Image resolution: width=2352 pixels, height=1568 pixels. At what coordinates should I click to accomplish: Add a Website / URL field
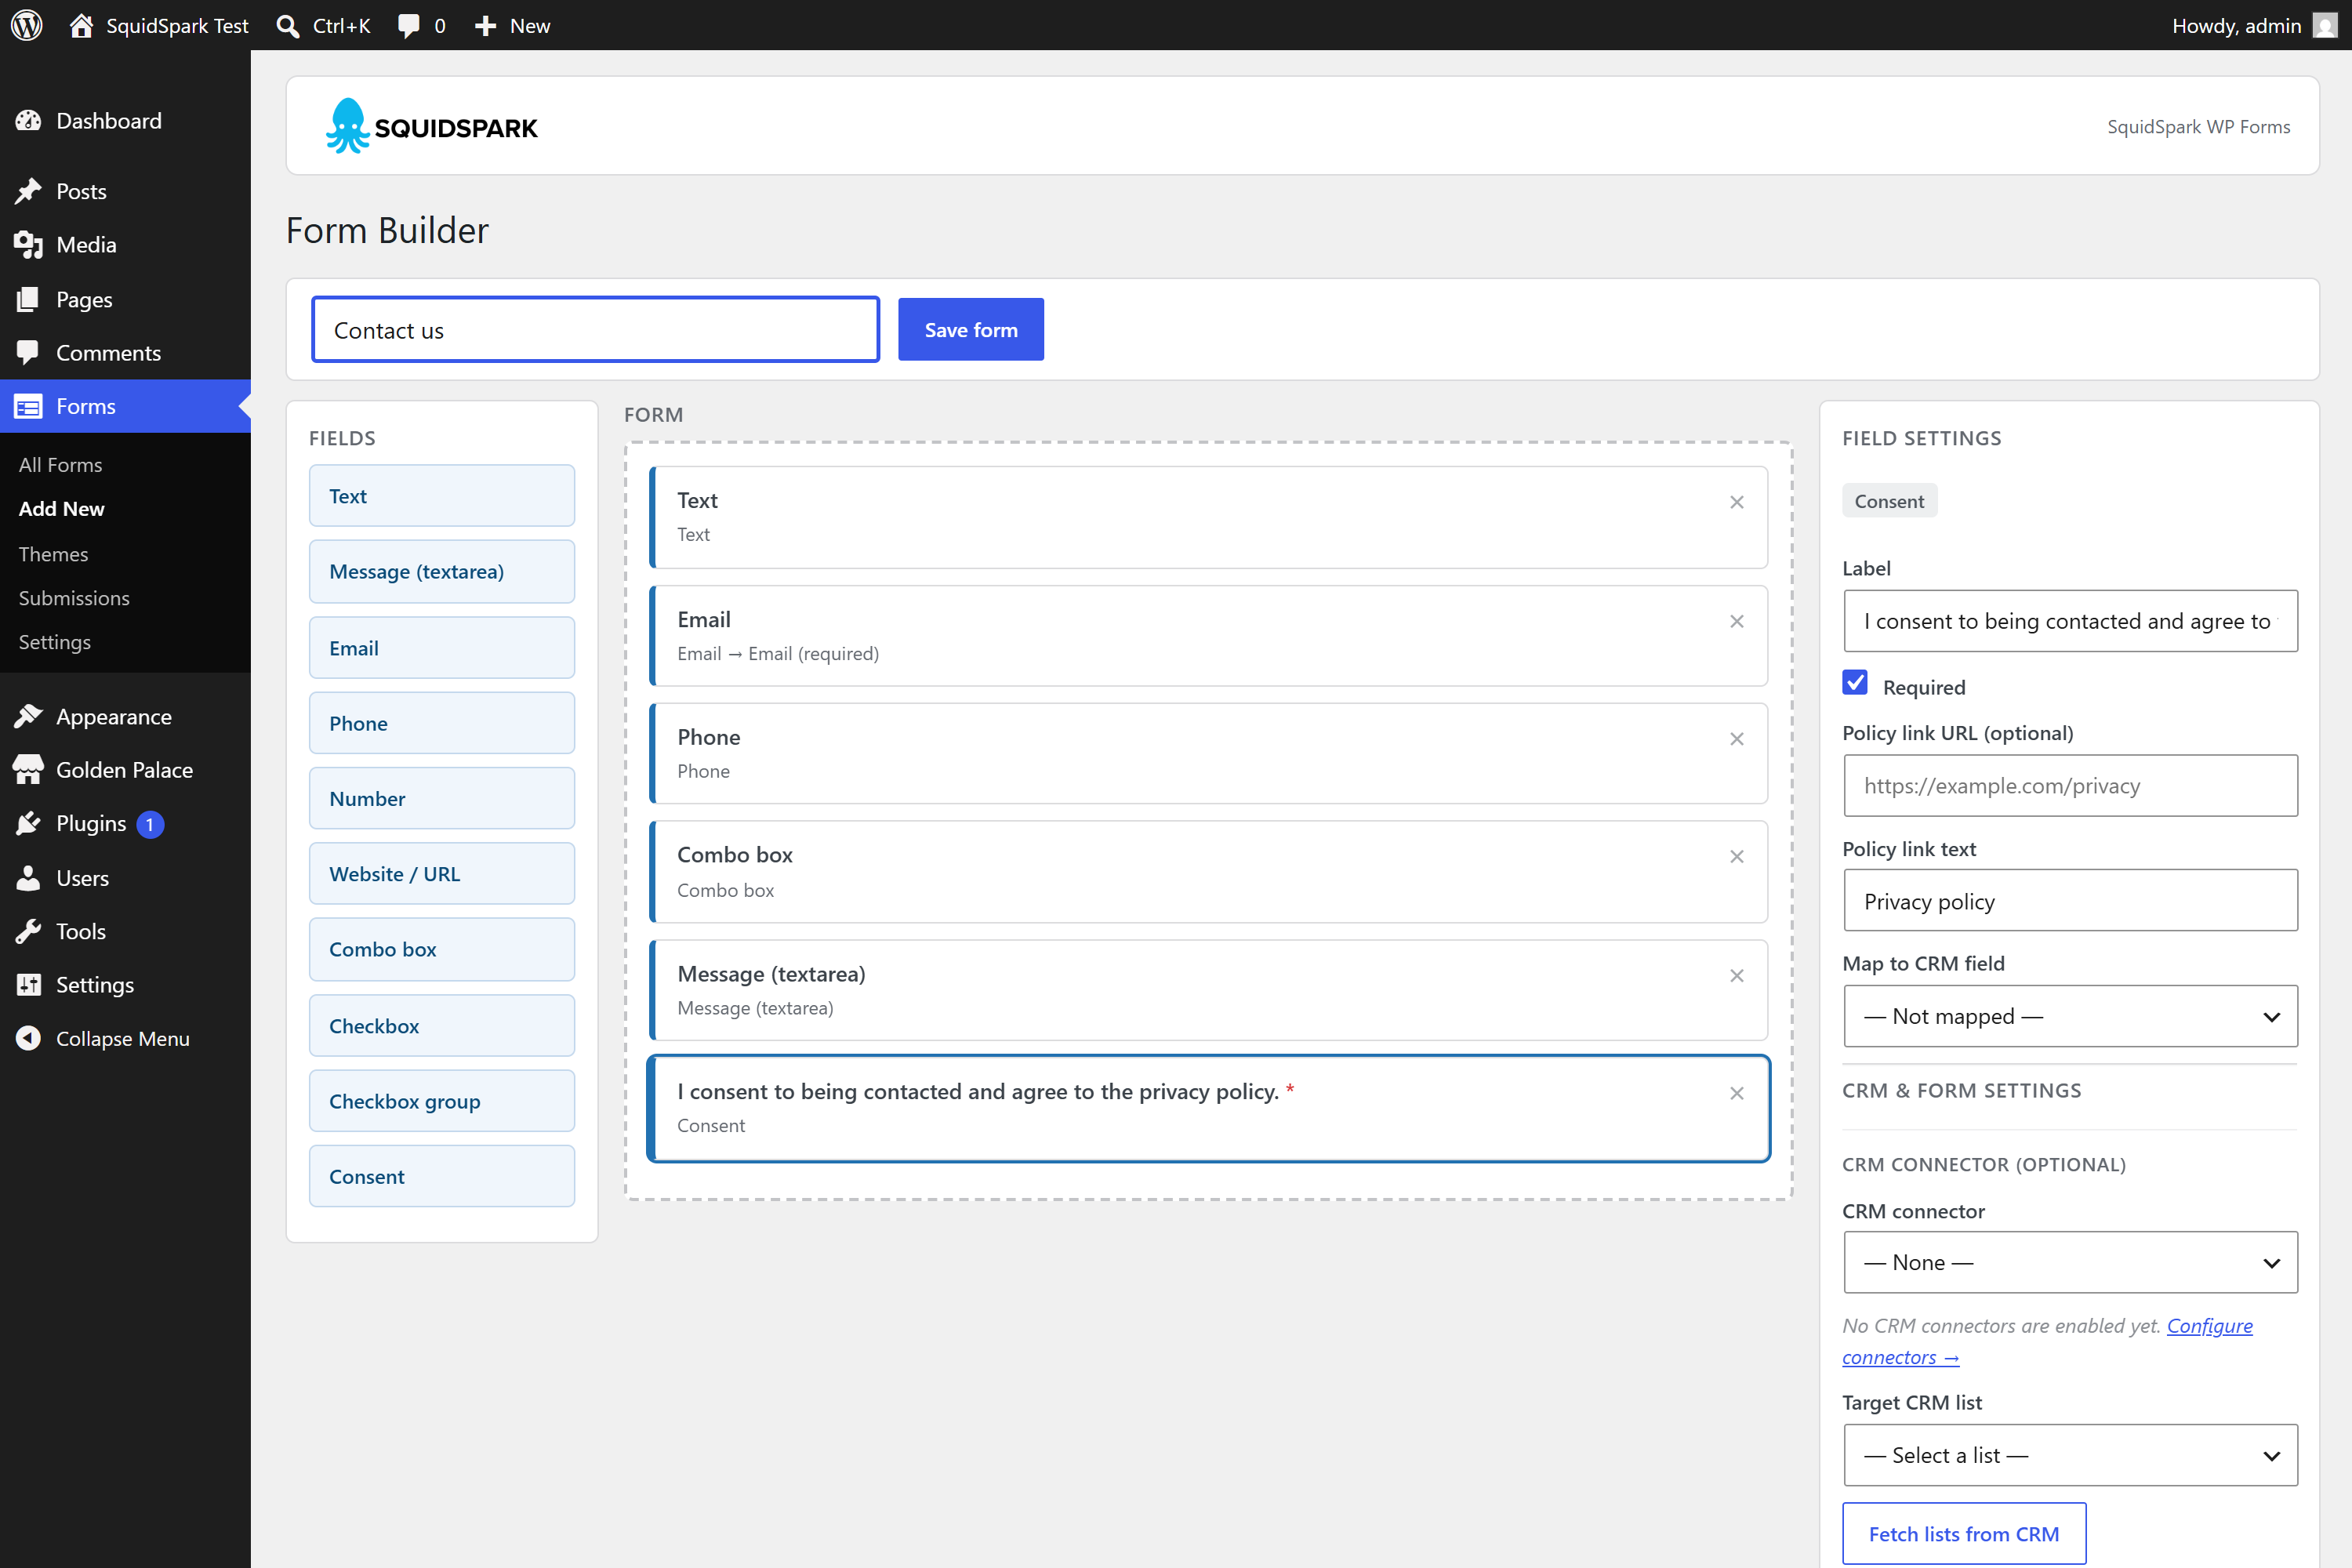coord(442,874)
